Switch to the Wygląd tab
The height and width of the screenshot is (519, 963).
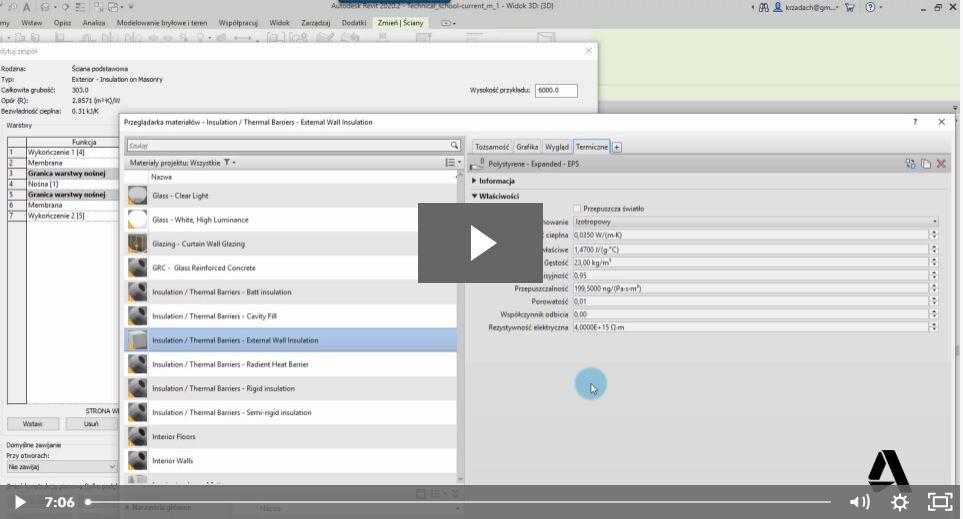(x=556, y=147)
